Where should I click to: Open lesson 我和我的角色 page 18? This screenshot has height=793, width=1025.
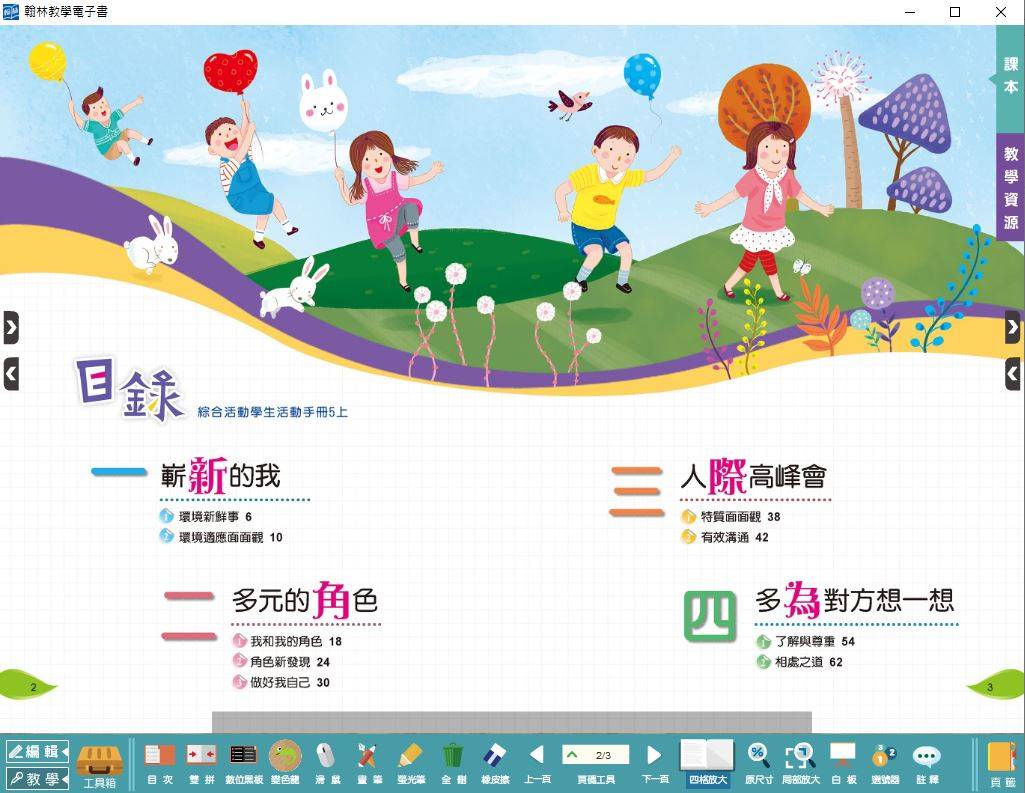click(x=287, y=641)
